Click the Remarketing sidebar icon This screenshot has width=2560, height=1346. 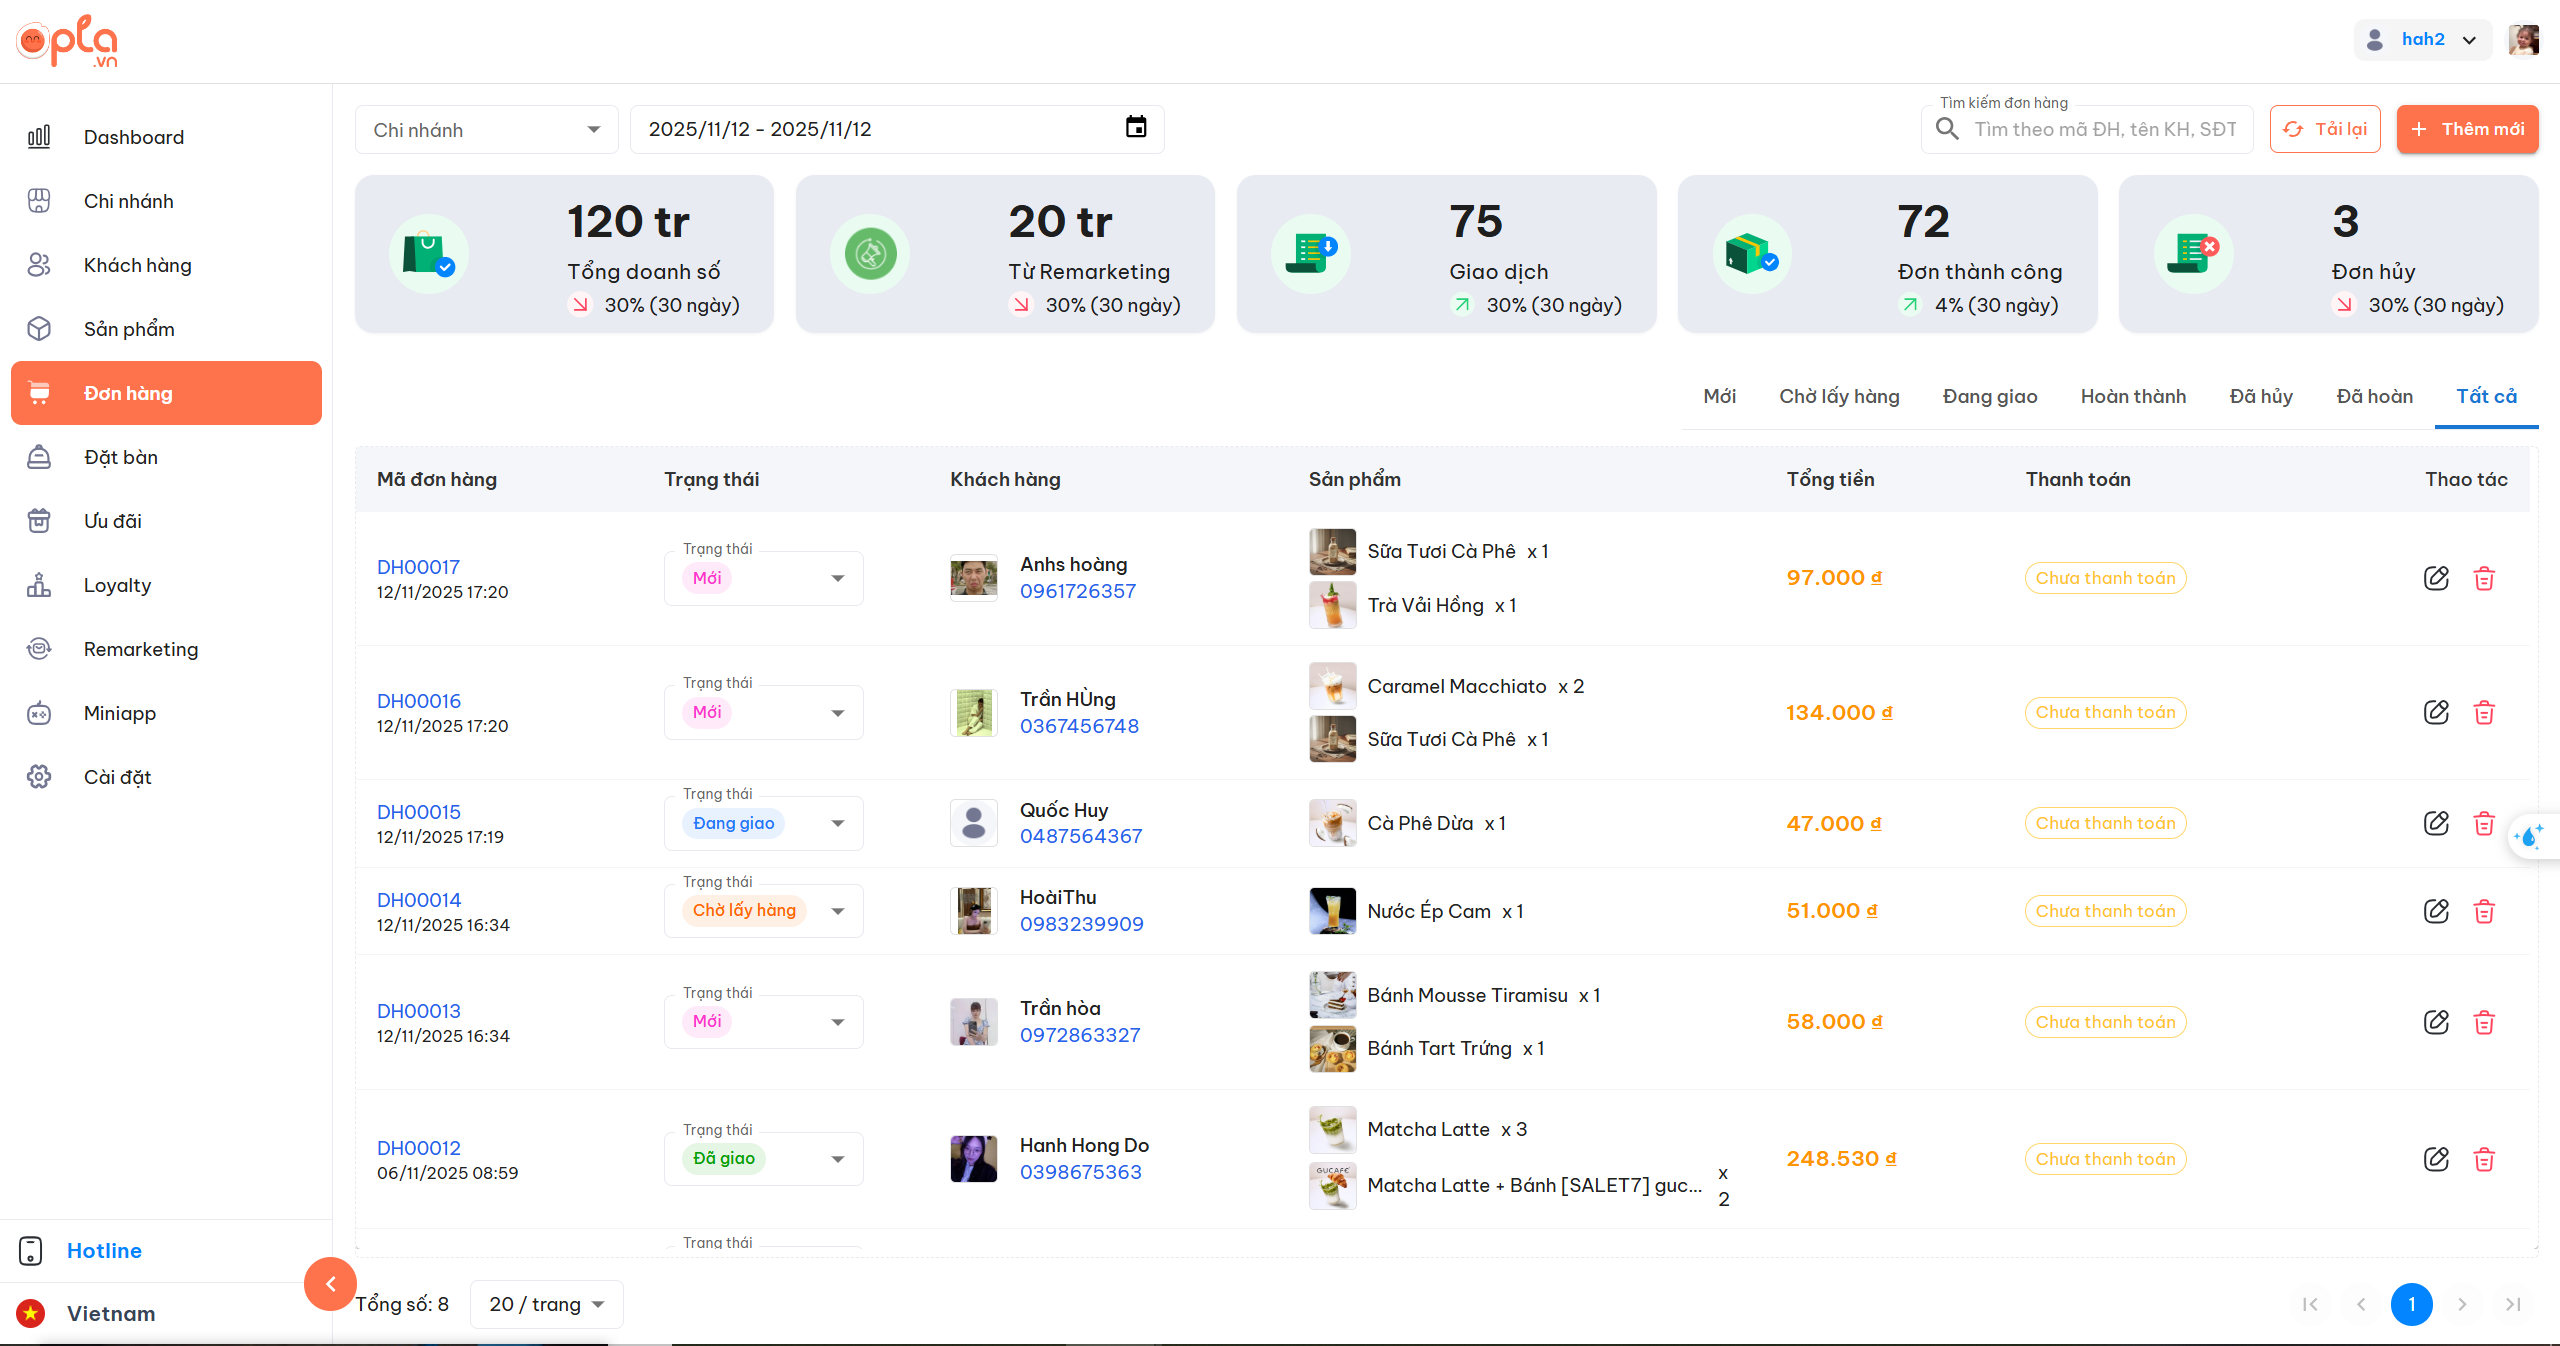[x=39, y=649]
